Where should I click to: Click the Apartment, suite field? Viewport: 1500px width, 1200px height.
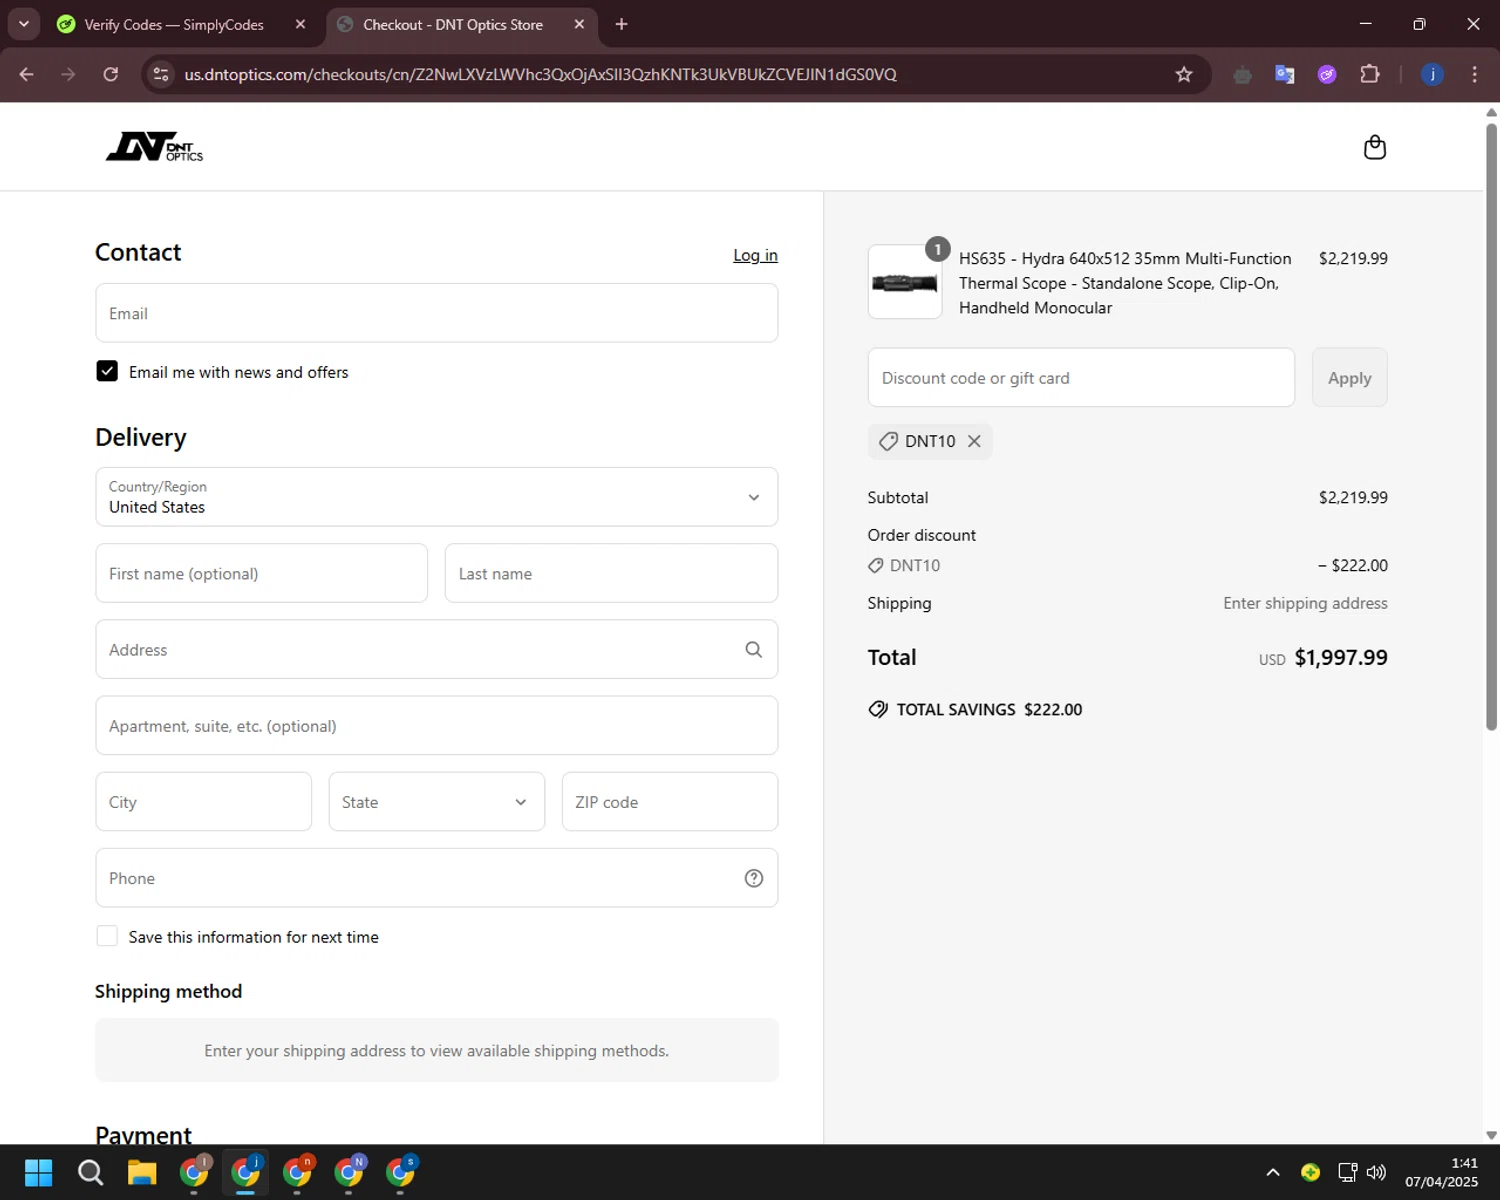pos(437,725)
